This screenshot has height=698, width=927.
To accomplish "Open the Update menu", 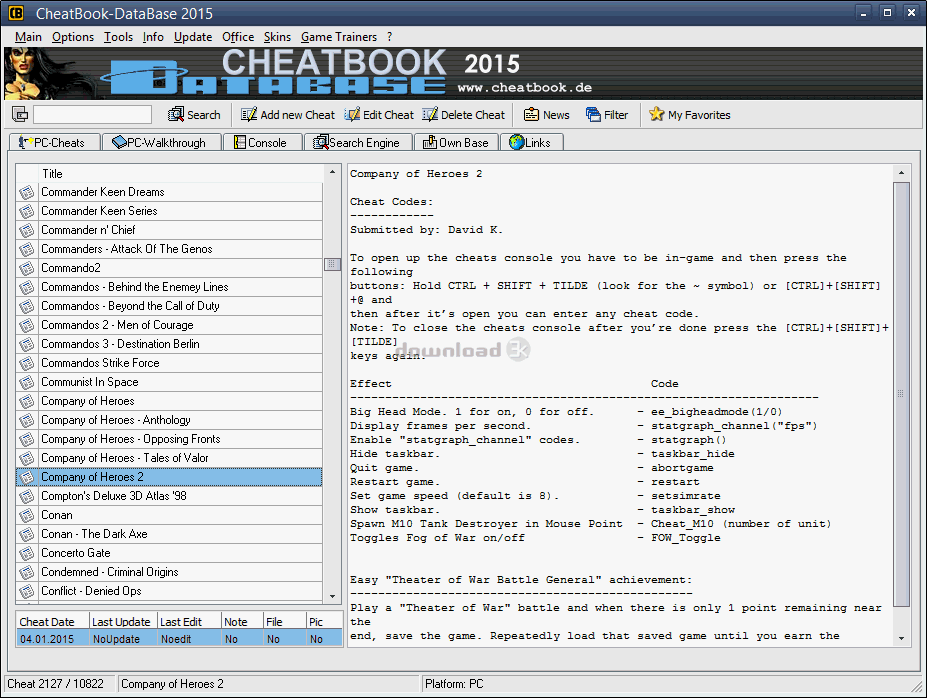I will click(193, 37).
